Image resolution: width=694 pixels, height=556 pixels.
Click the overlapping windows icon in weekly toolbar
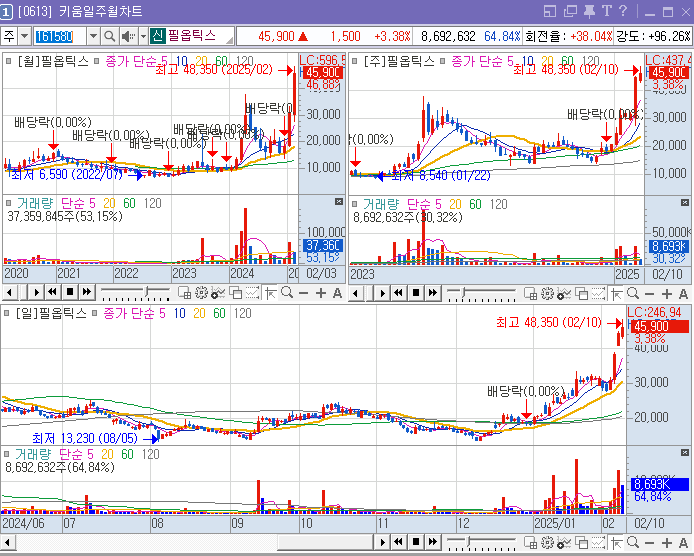[581, 293]
